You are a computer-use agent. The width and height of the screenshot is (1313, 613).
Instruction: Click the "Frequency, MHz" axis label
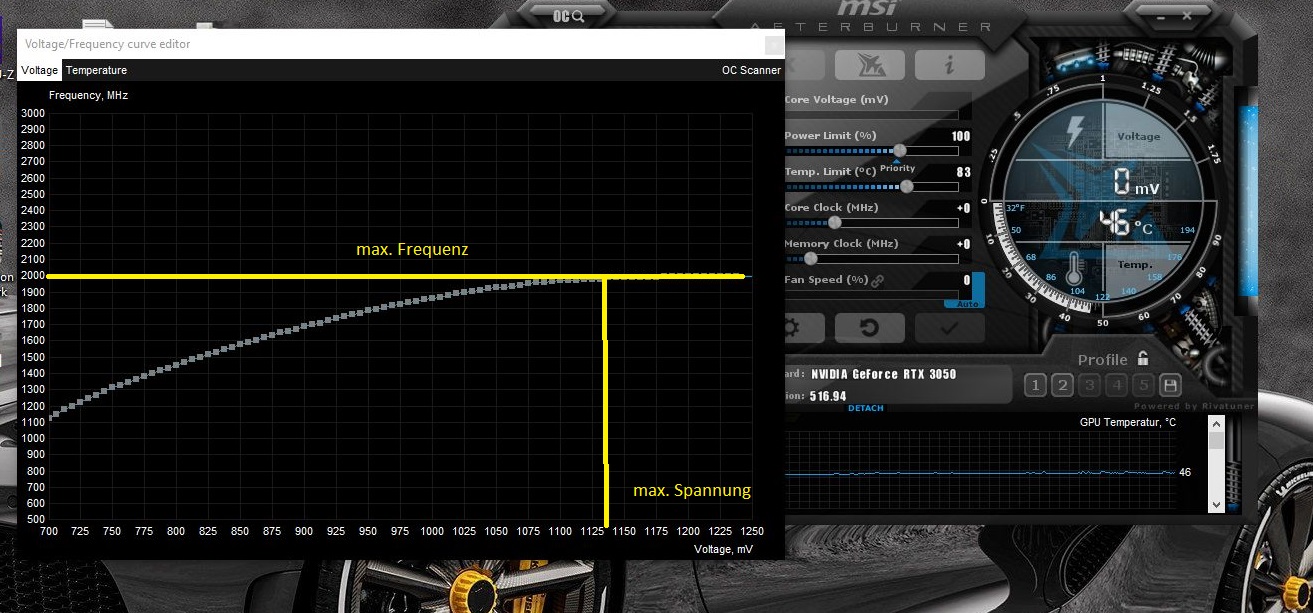click(89, 95)
